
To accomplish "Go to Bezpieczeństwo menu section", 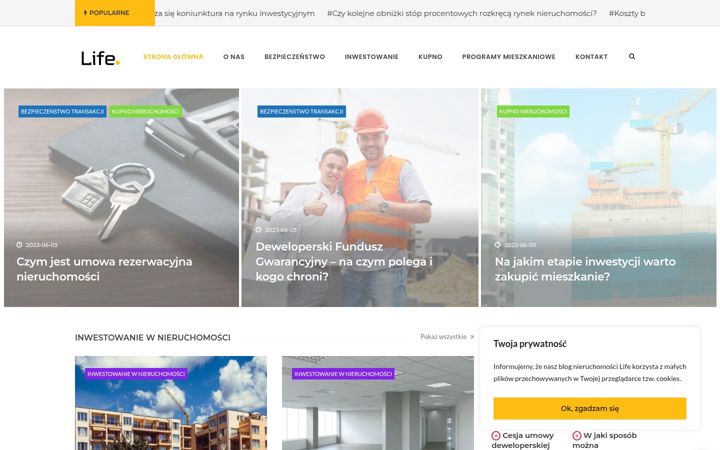I will [x=294, y=57].
